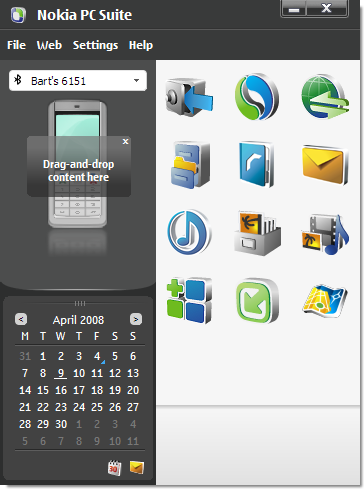The image size is (364, 489).
Task: Open the File manager cabinet icon
Action: tap(190, 165)
